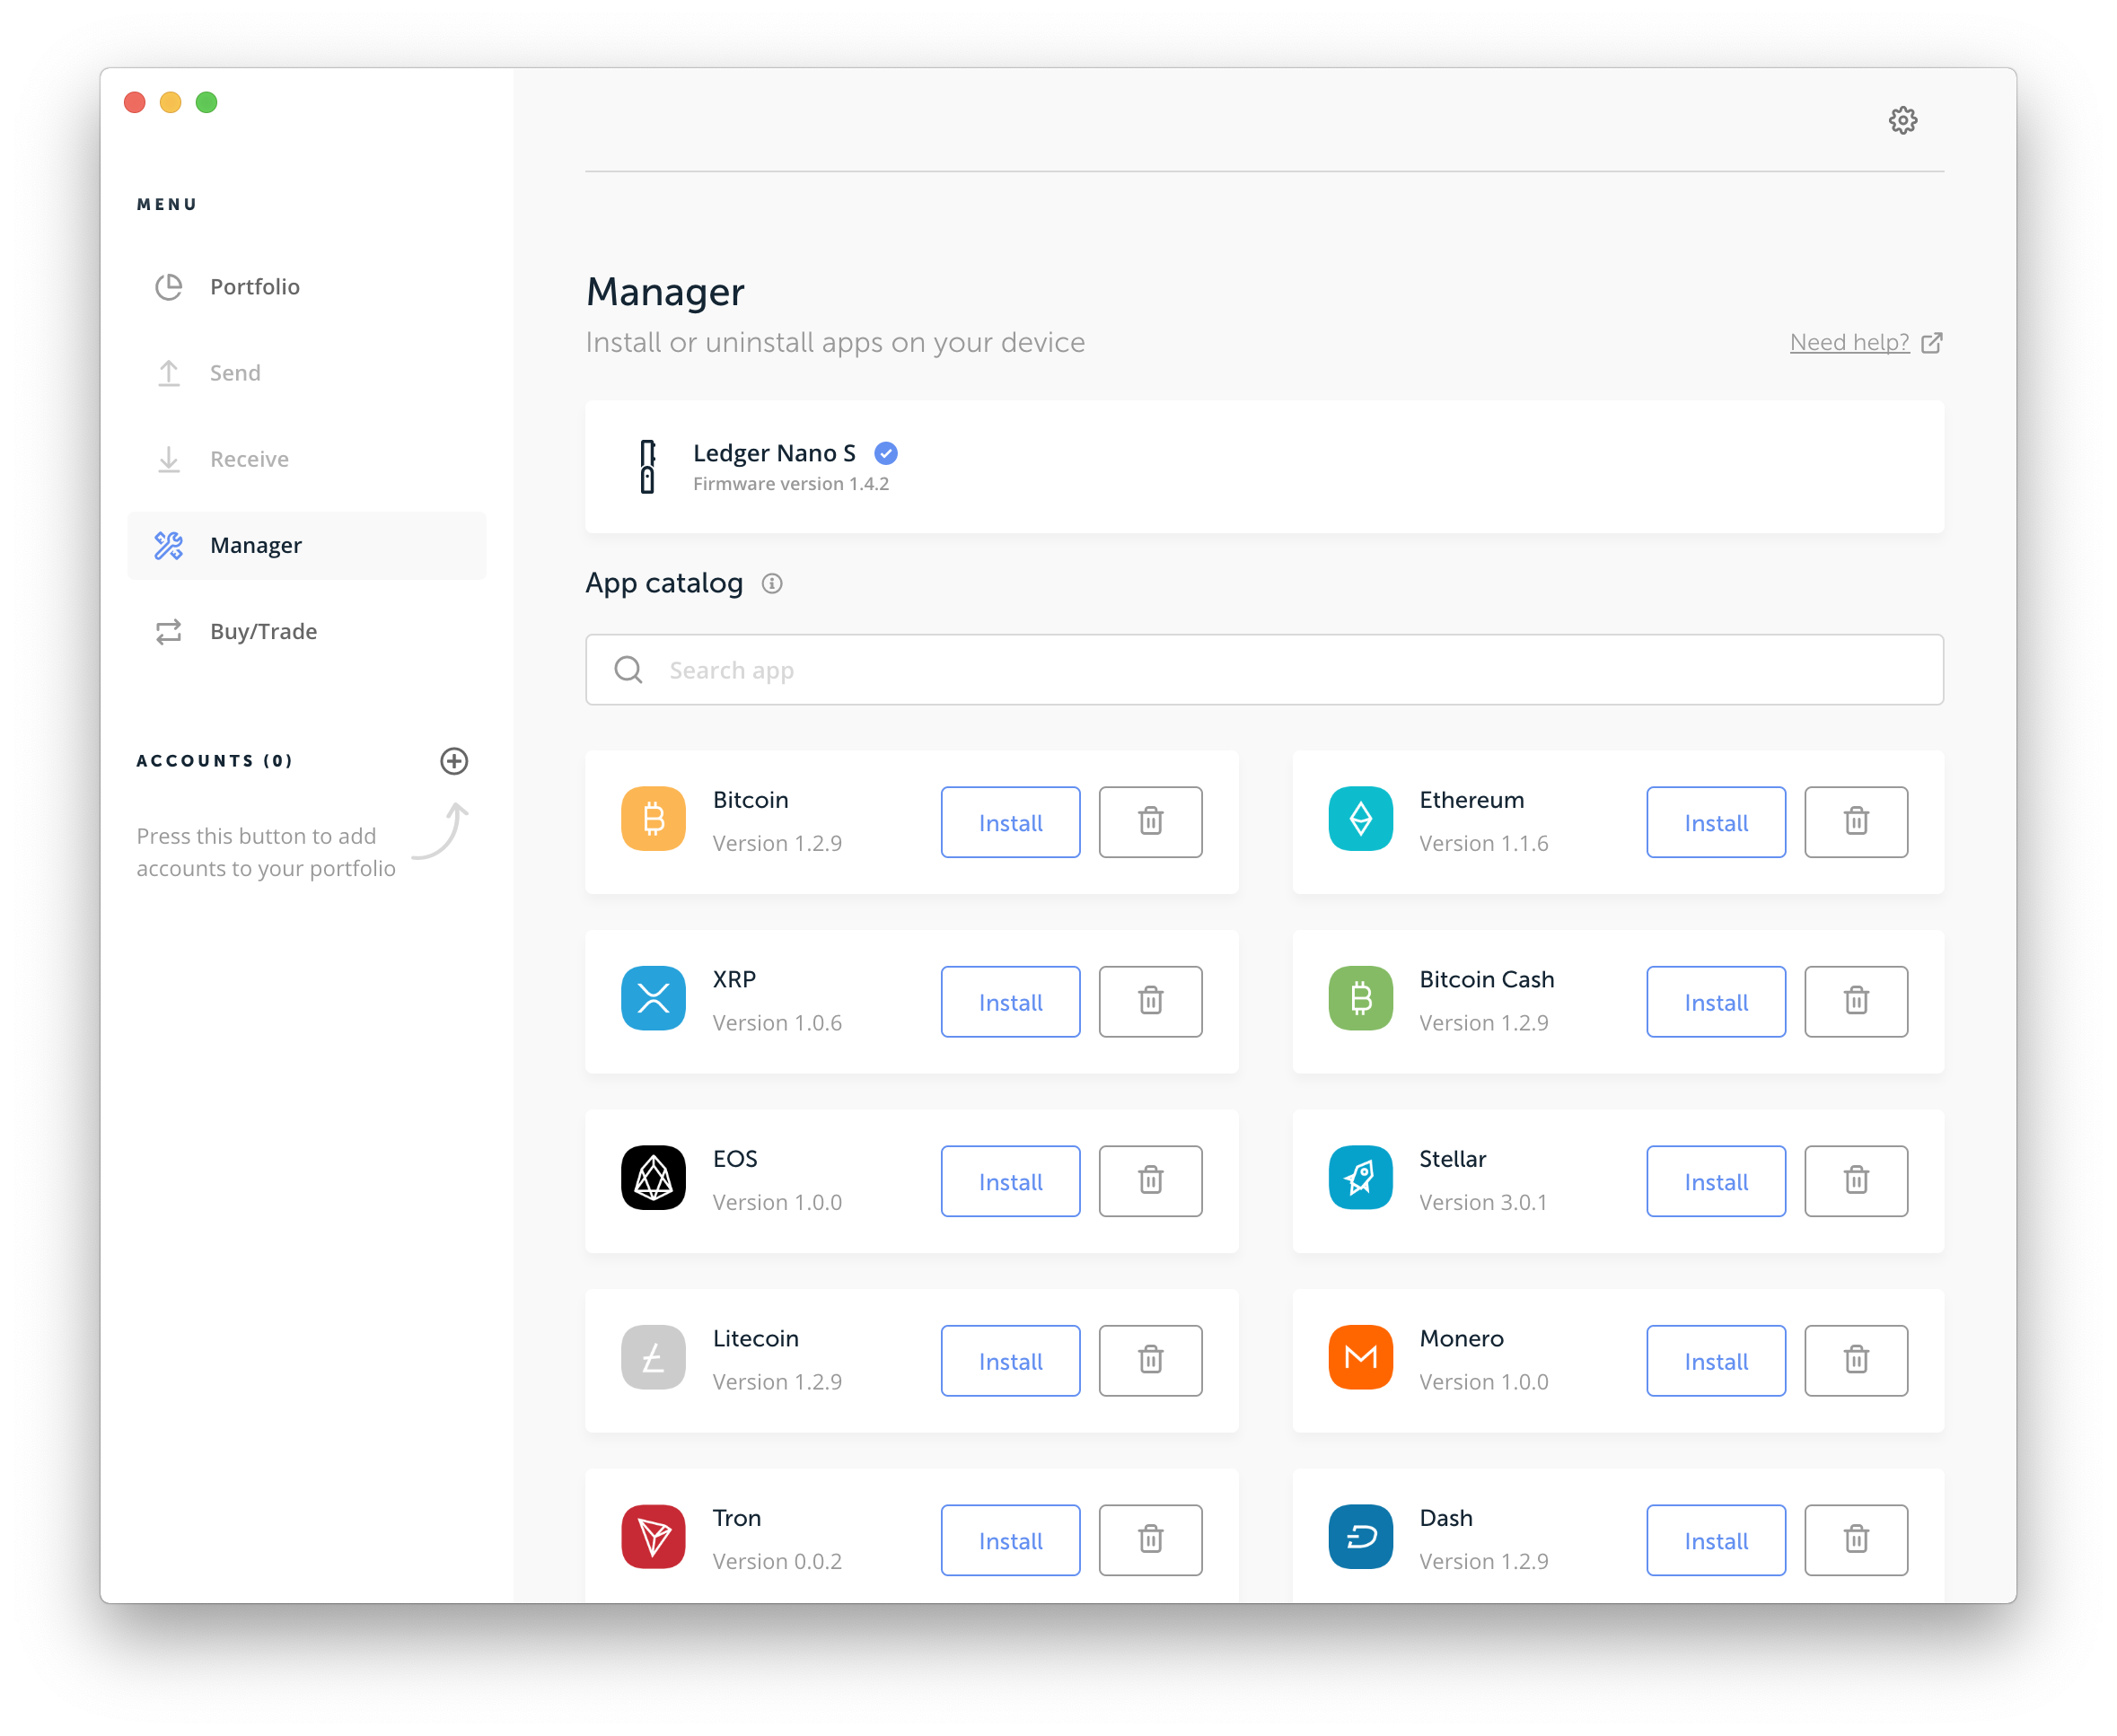
Task: Open the Portfolio menu item
Action: [x=307, y=287]
